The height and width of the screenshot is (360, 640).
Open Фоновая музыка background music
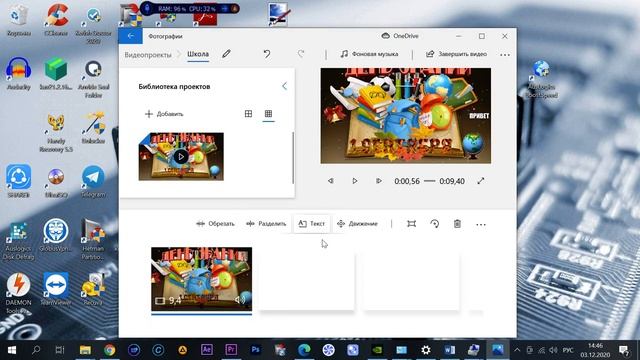(369, 54)
